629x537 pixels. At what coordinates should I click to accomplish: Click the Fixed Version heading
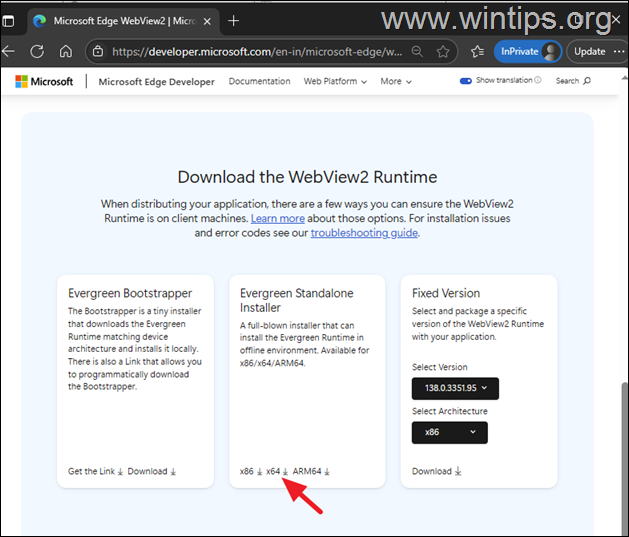446,293
